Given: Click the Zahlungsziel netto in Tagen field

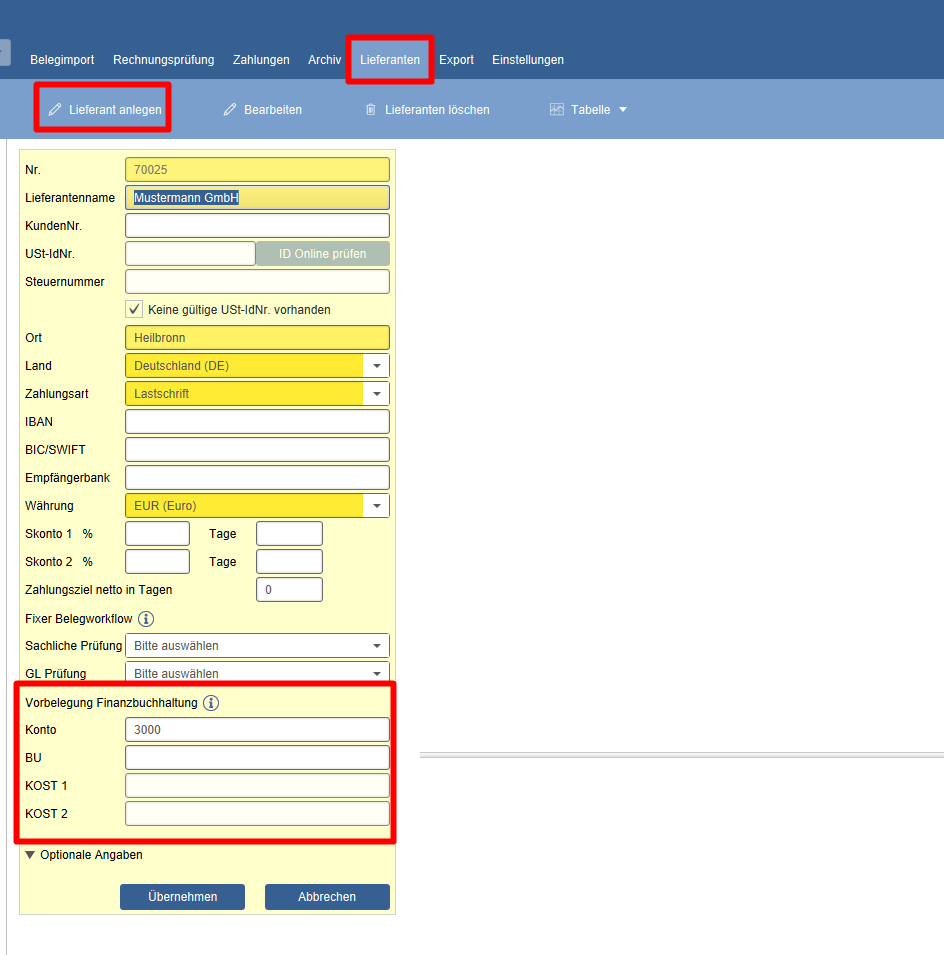Looking at the screenshot, I should pyautogui.click(x=289, y=590).
